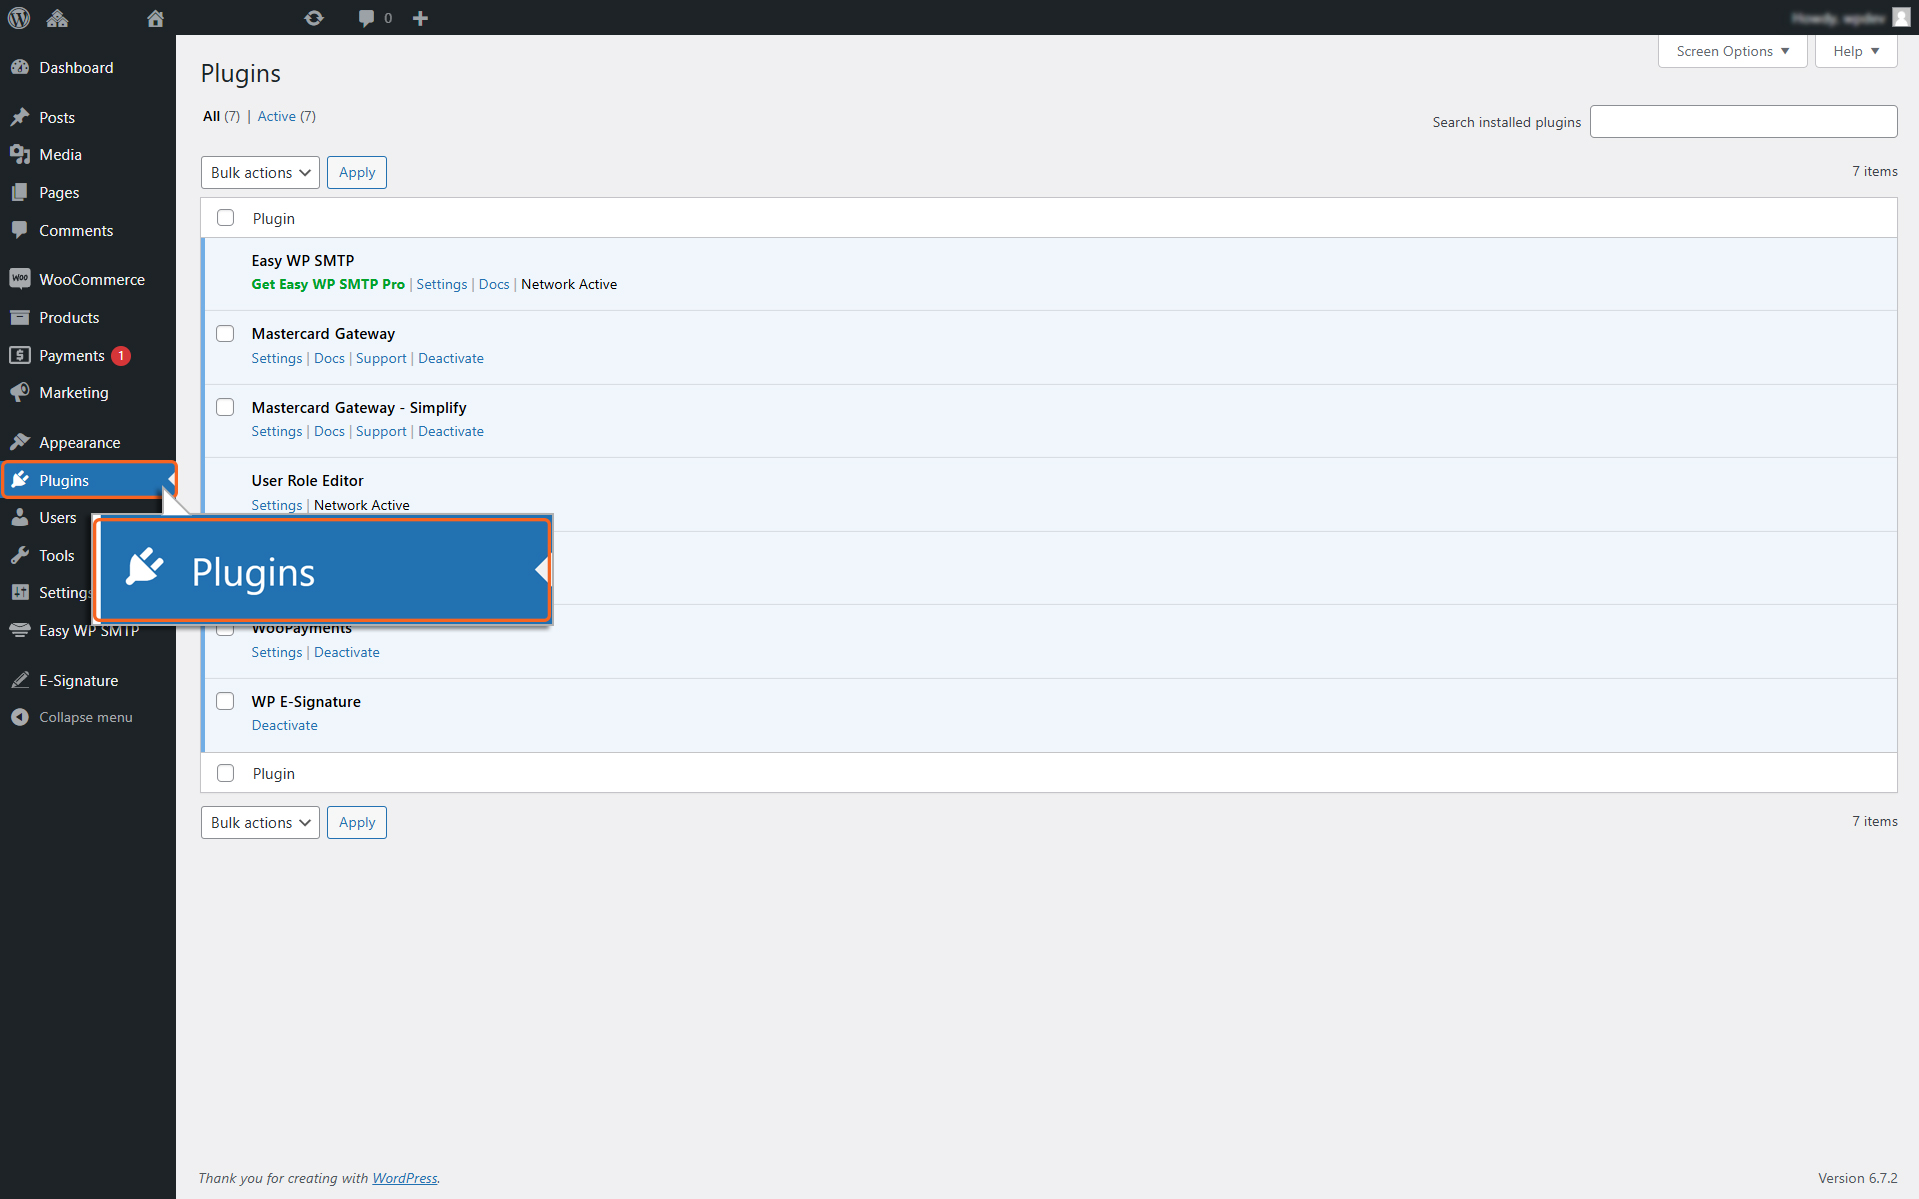This screenshot has width=1919, height=1199.
Task: Open Settings link under User Role Editor
Action: (x=277, y=505)
